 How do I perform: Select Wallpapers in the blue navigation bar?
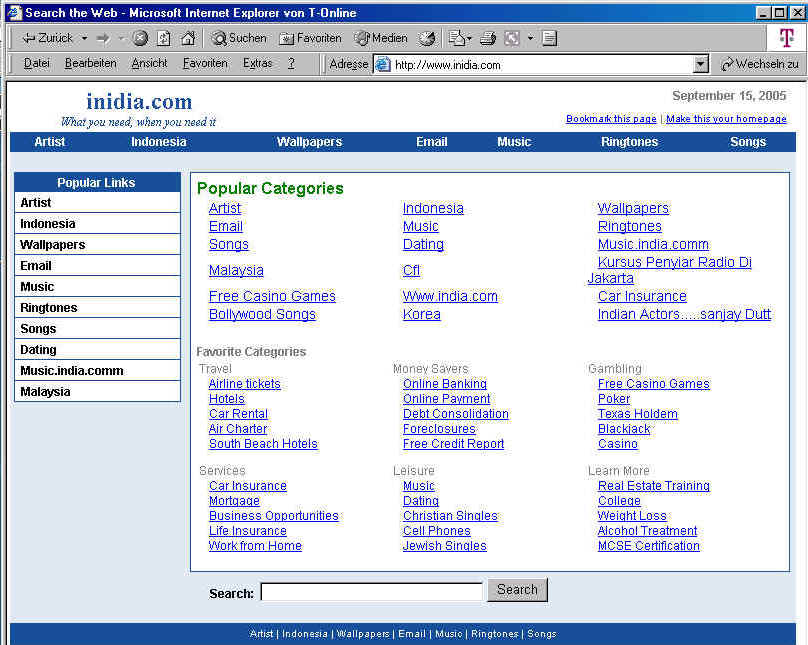(309, 142)
